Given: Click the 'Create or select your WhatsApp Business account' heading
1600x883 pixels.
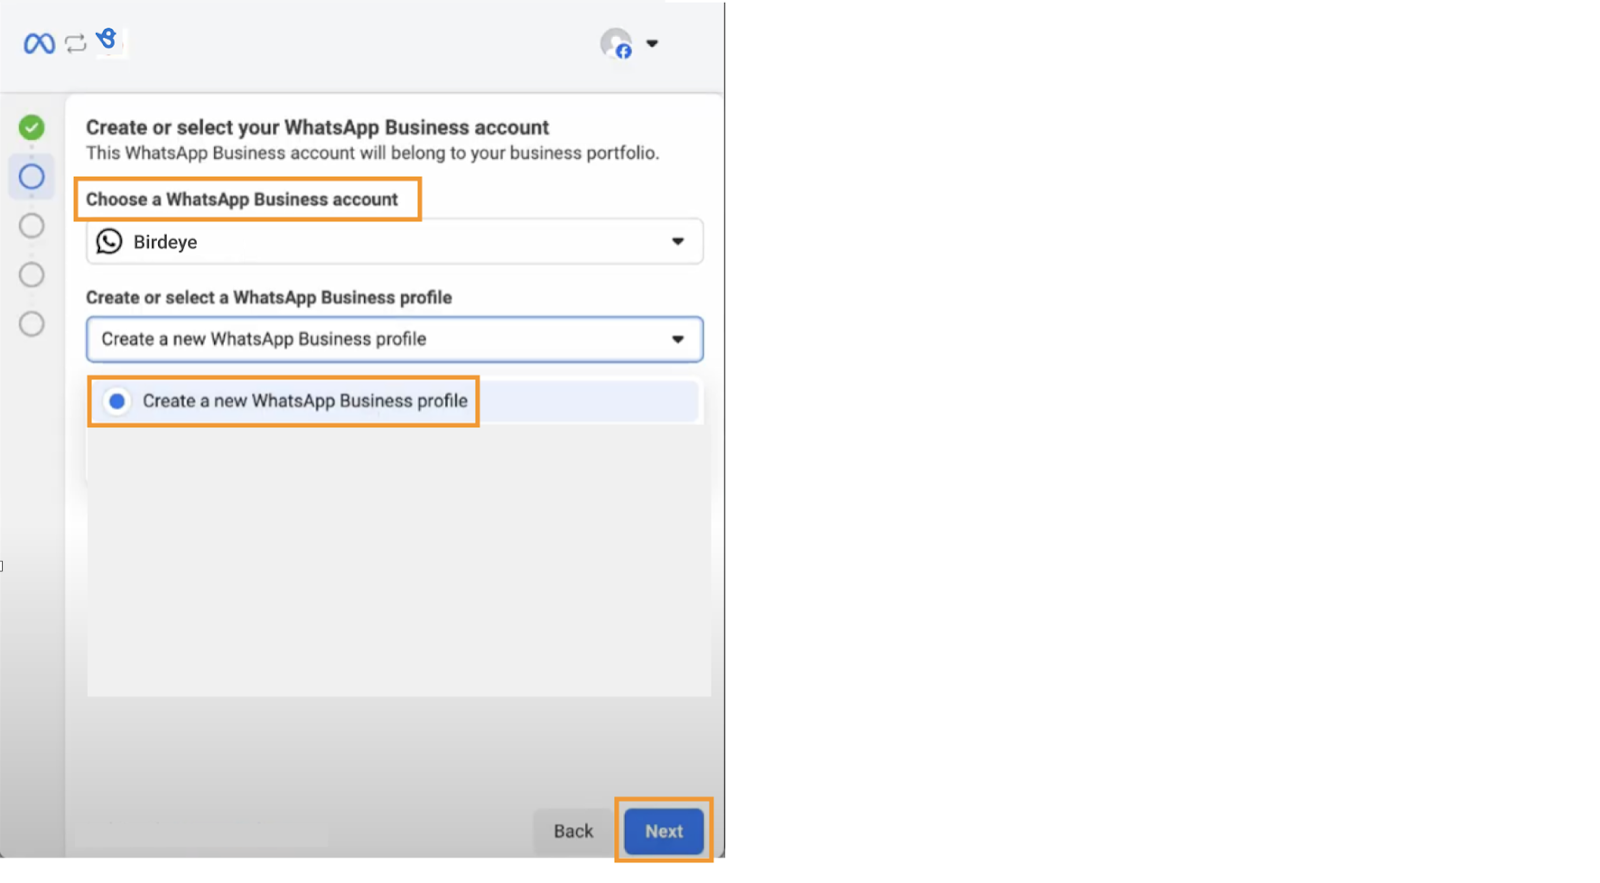Looking at the screenshot, I should [x=317, y=127].
